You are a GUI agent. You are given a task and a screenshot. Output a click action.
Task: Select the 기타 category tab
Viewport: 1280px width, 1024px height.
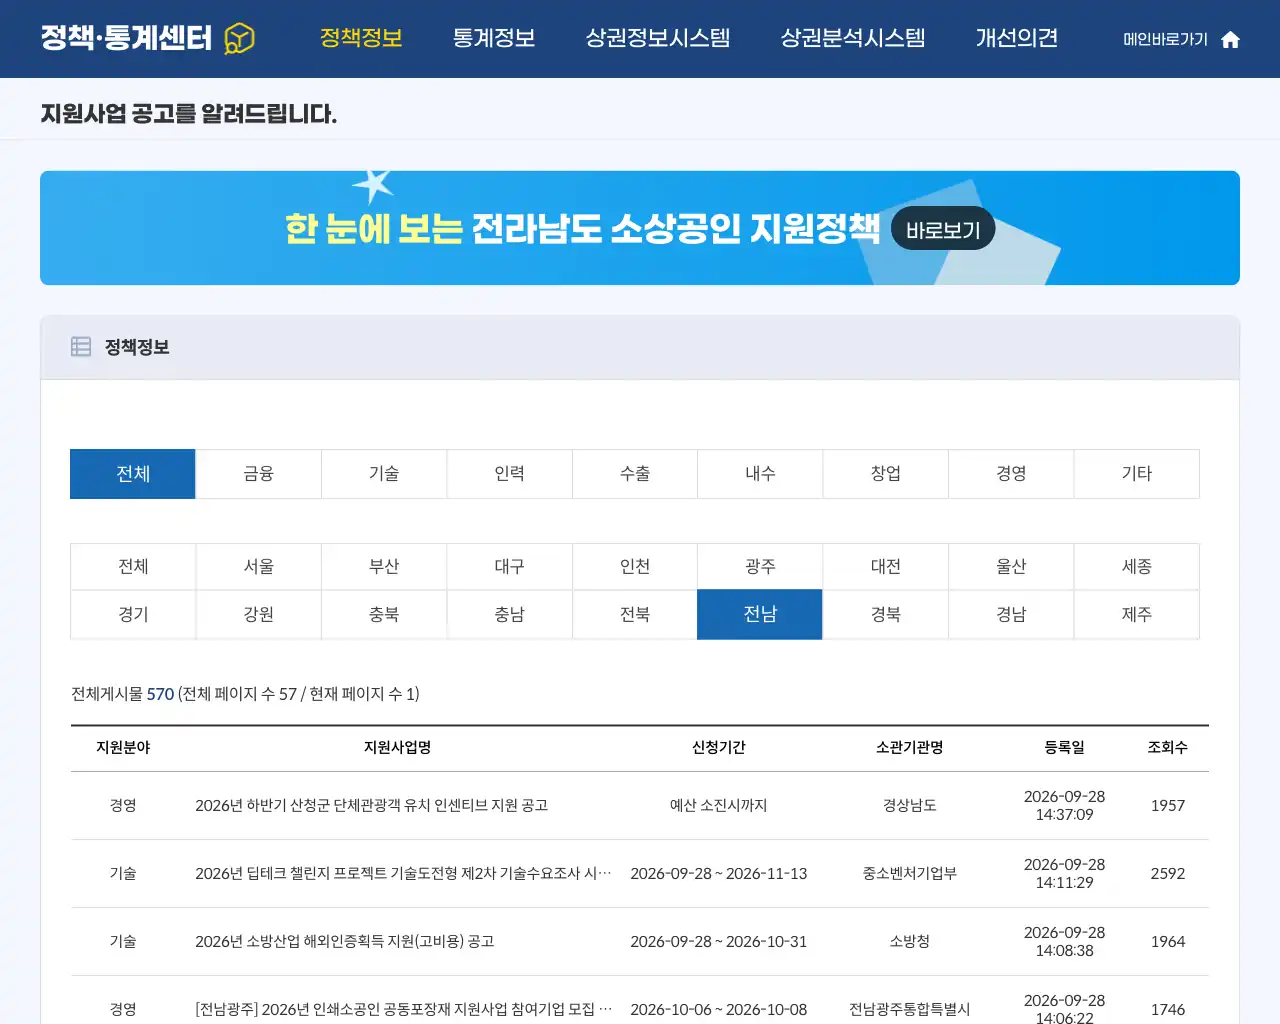(1137, 474)
